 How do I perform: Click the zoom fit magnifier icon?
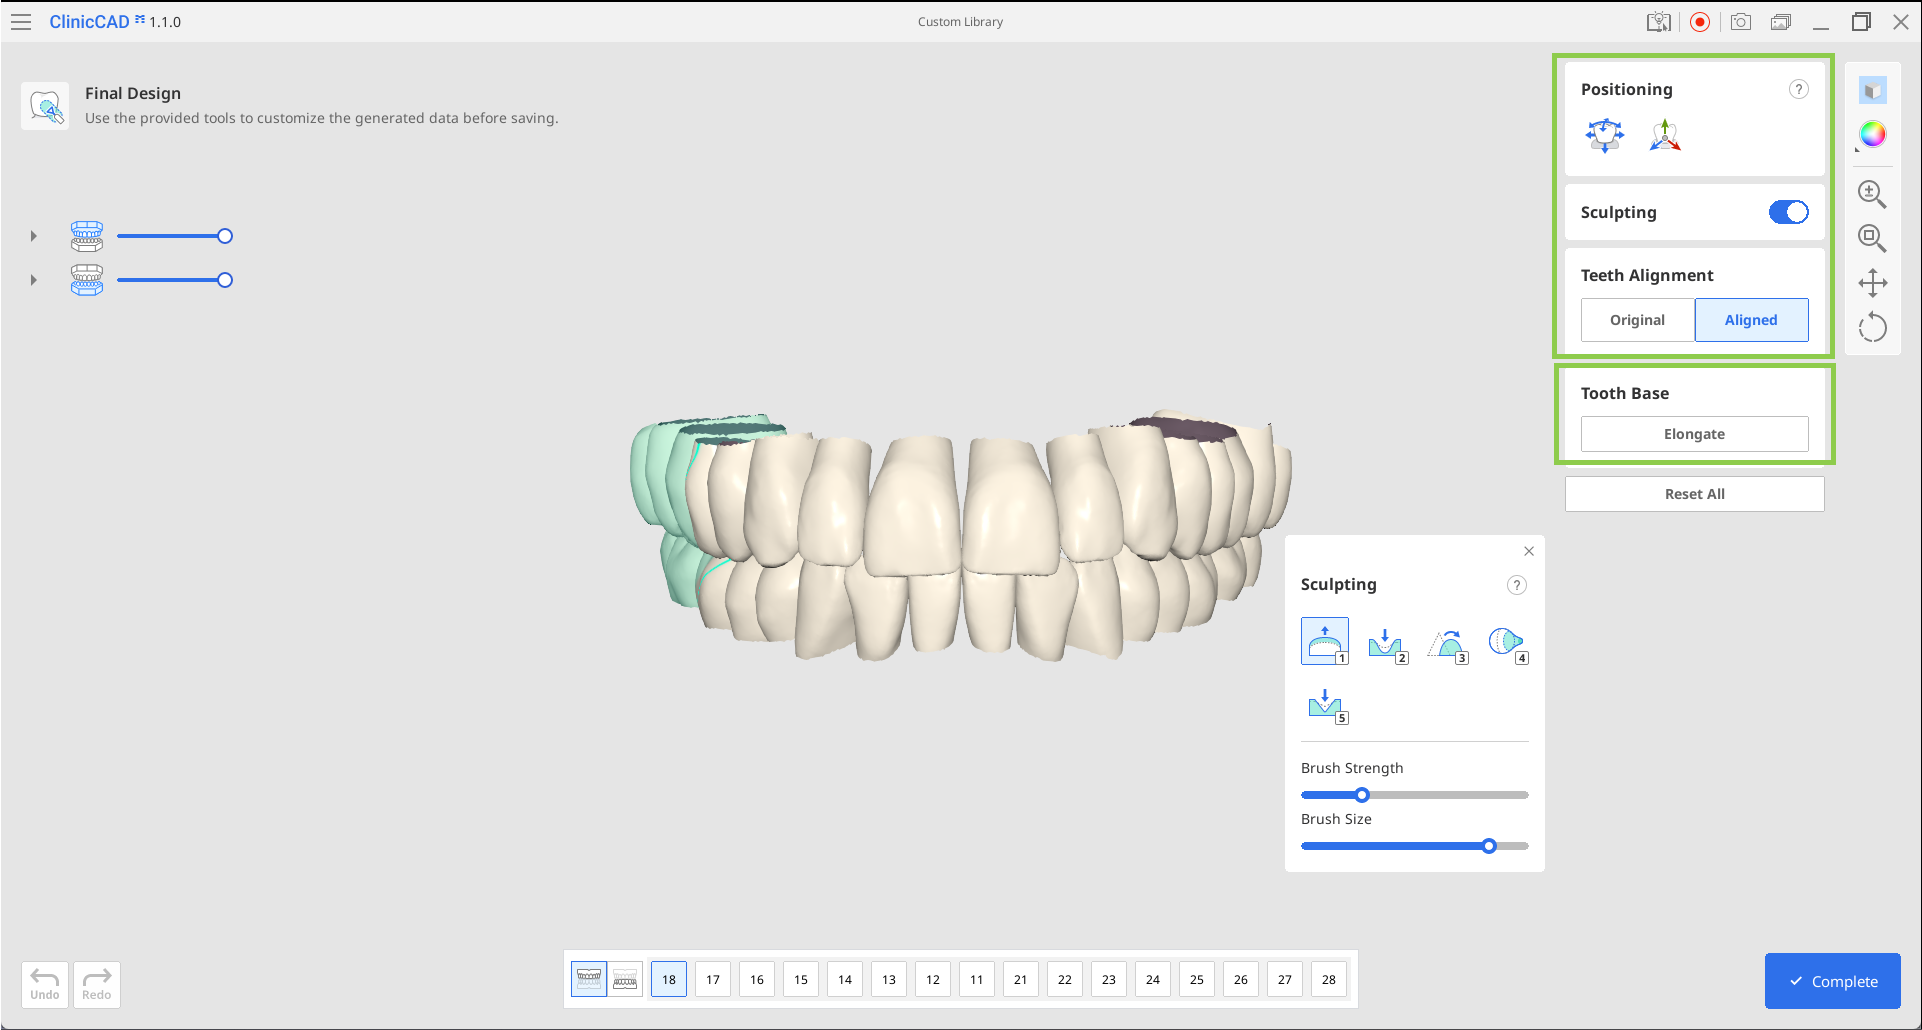[x=1872, y=238]
